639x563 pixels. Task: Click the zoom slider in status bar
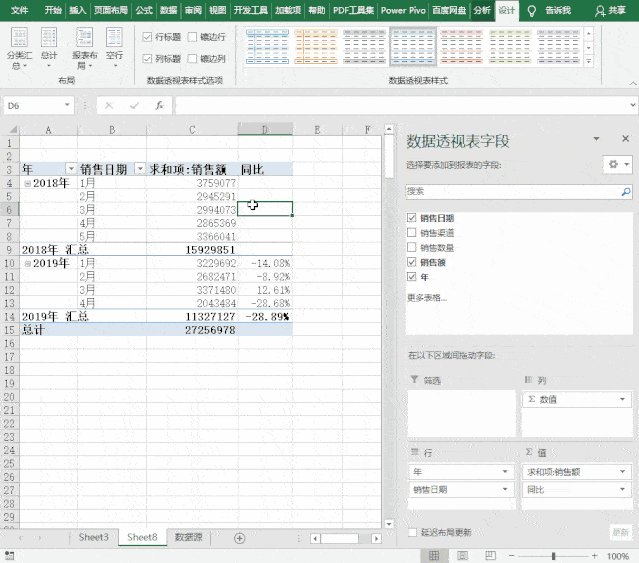553,556
